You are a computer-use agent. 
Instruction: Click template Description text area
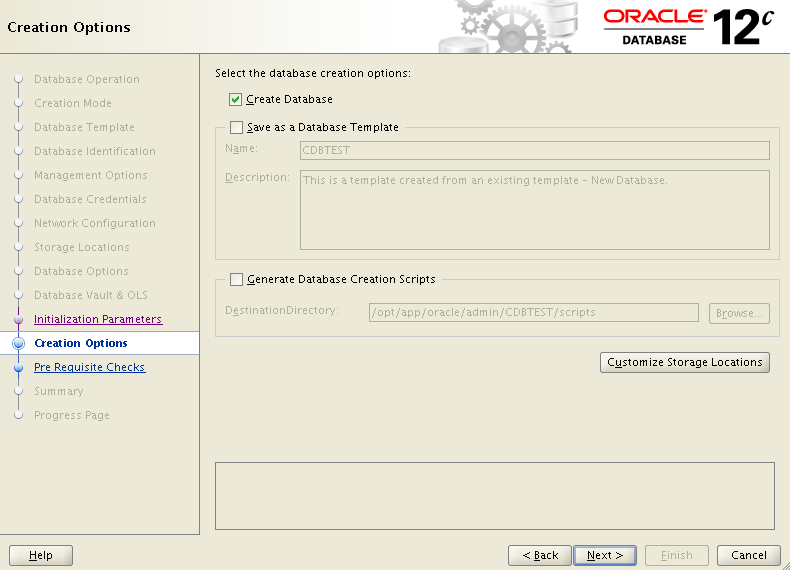[x=535, y=210]
